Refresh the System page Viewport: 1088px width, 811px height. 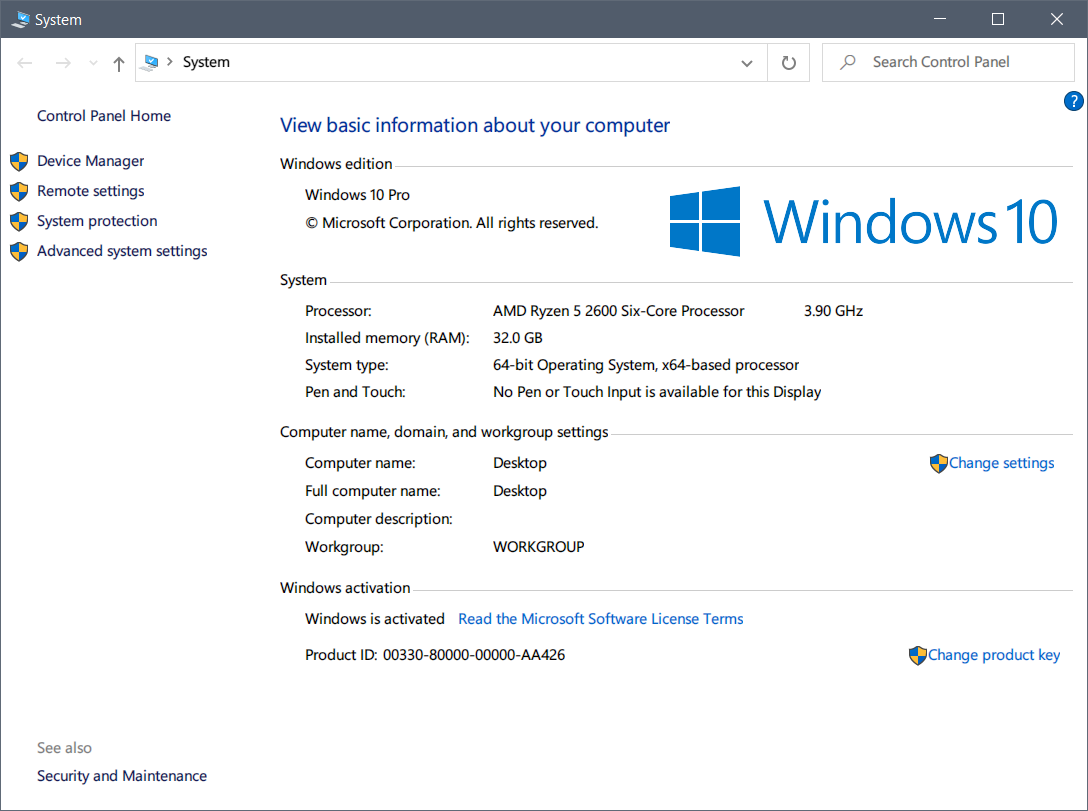click(788, 63)
